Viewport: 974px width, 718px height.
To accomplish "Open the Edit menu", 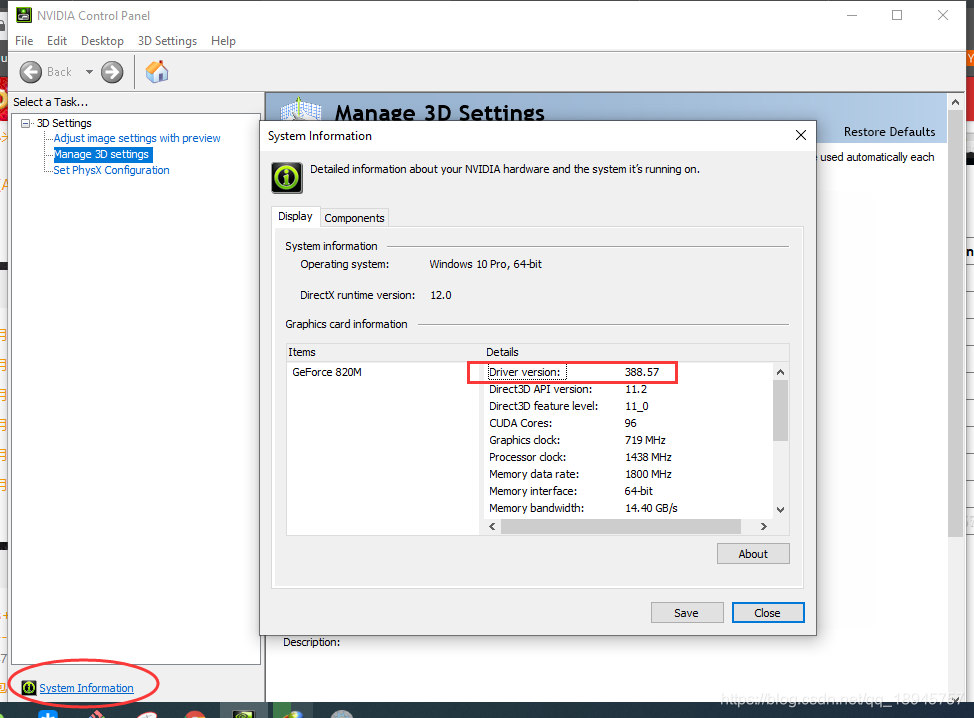I will point(57,41).
